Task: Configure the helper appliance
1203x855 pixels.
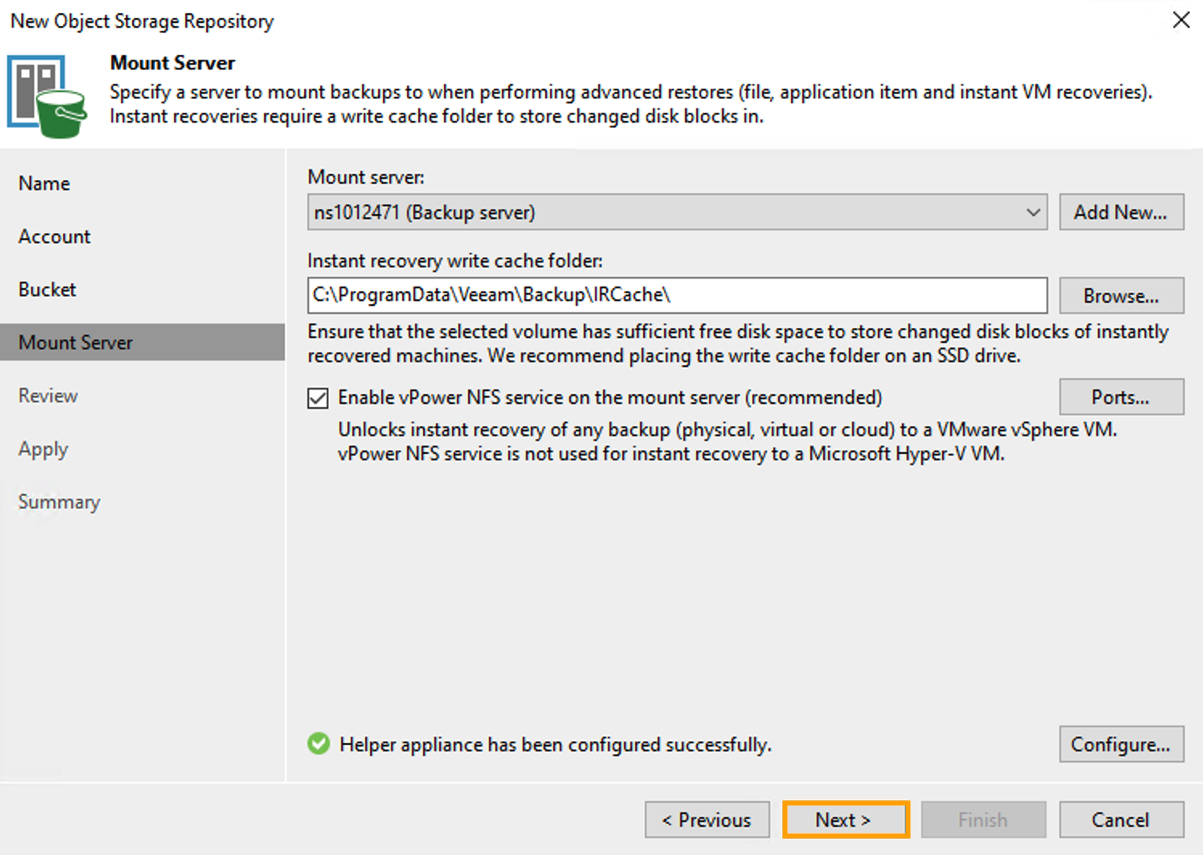Action: pos(1121,744)
